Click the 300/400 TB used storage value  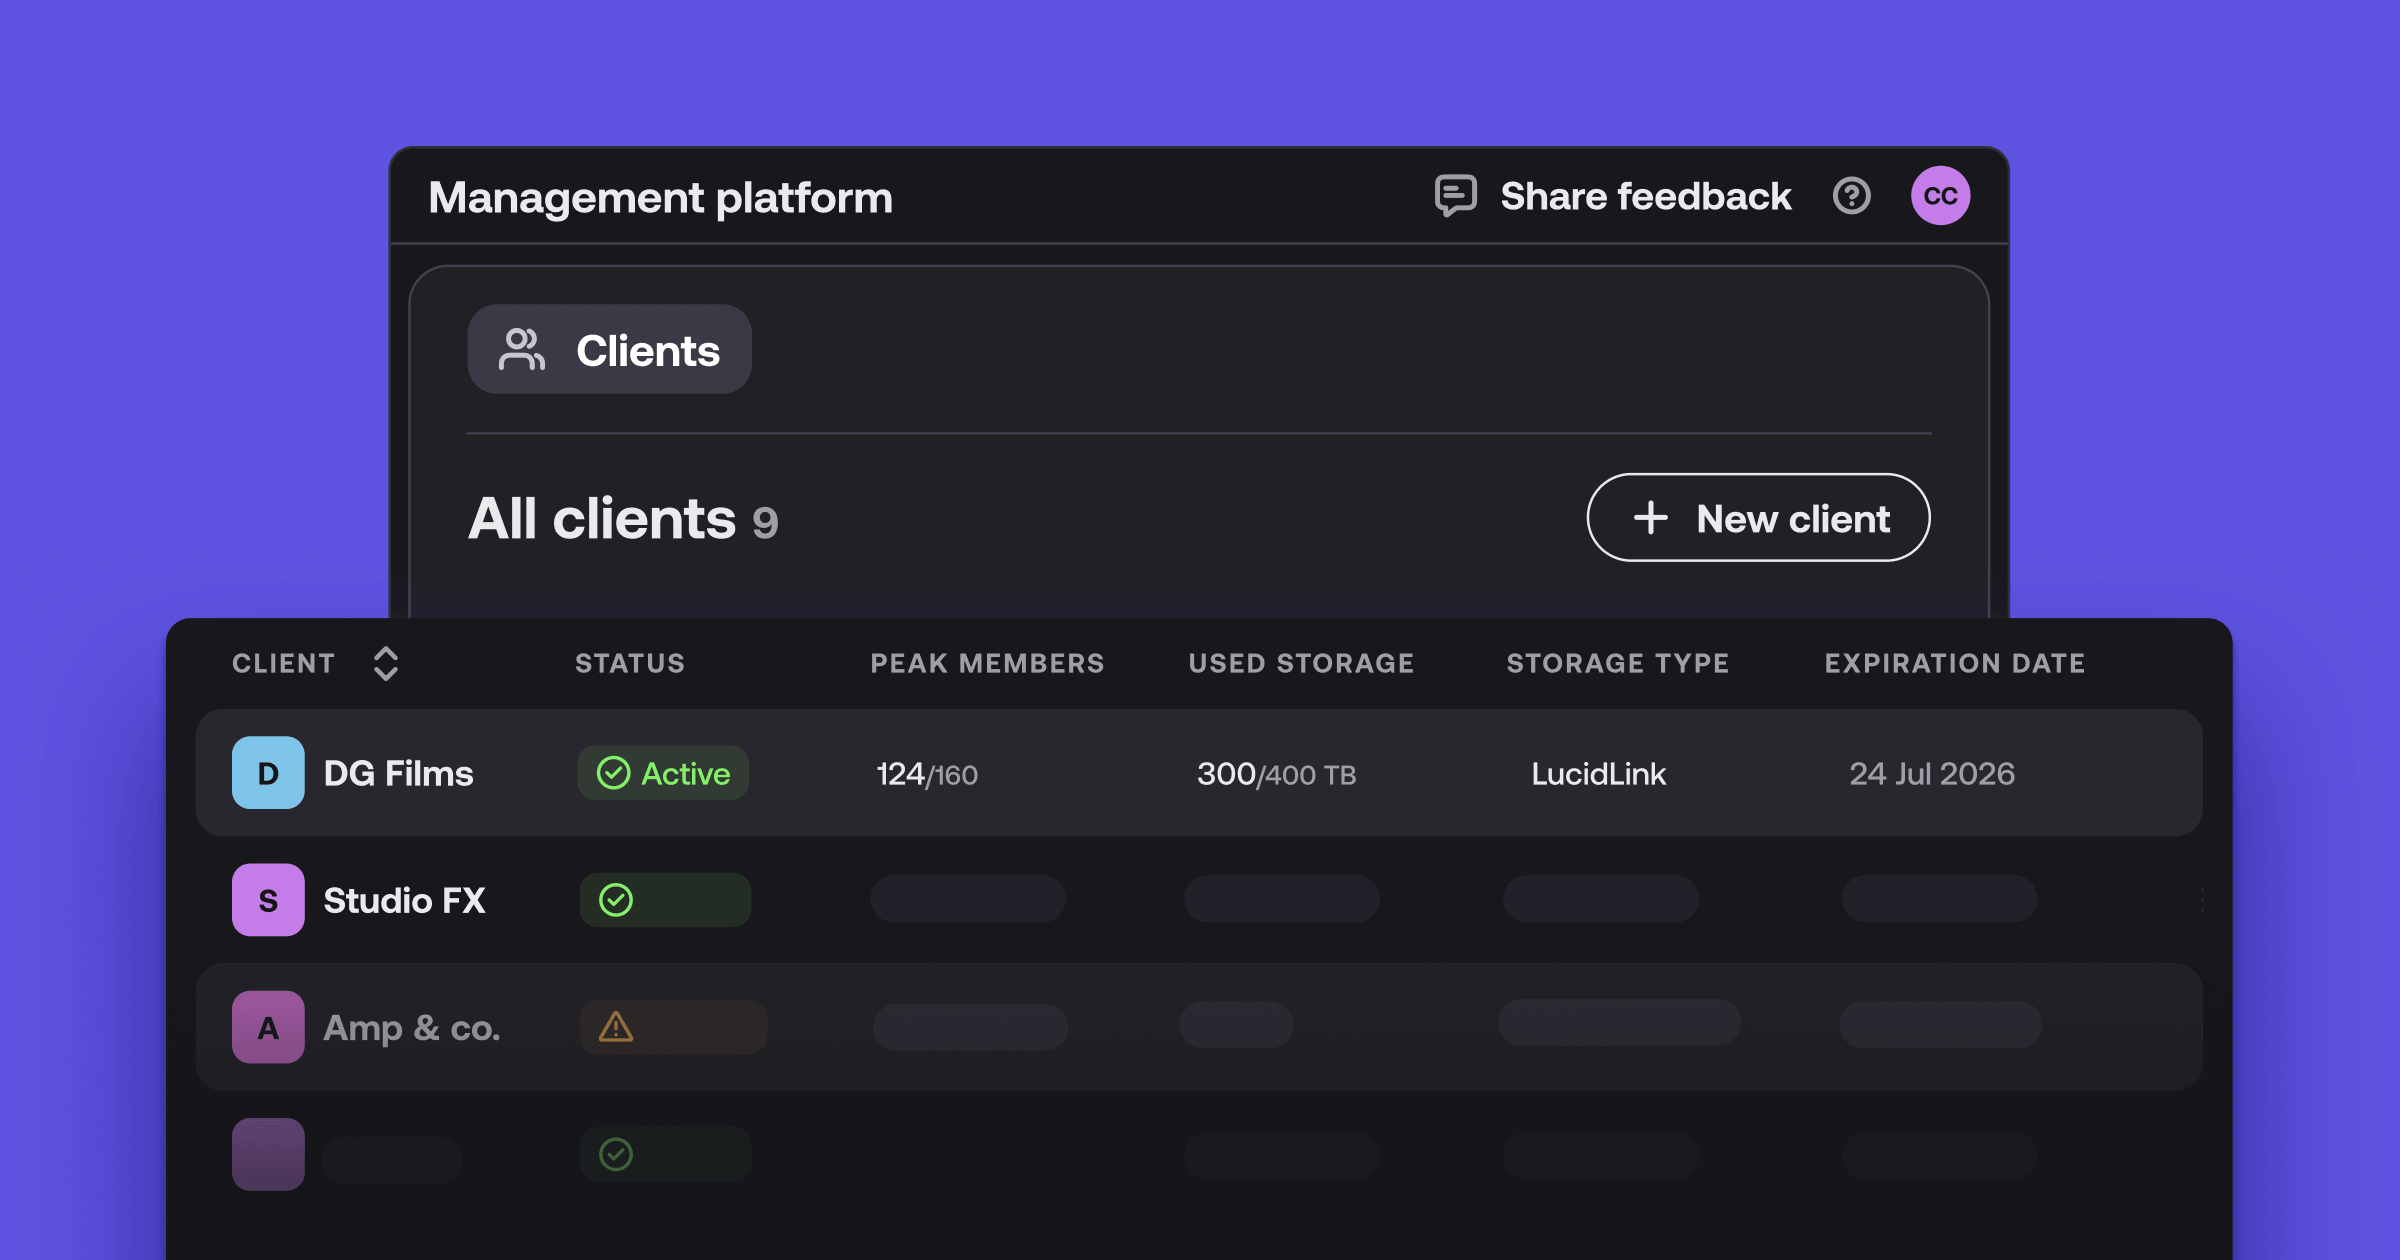pos(1276,774)
